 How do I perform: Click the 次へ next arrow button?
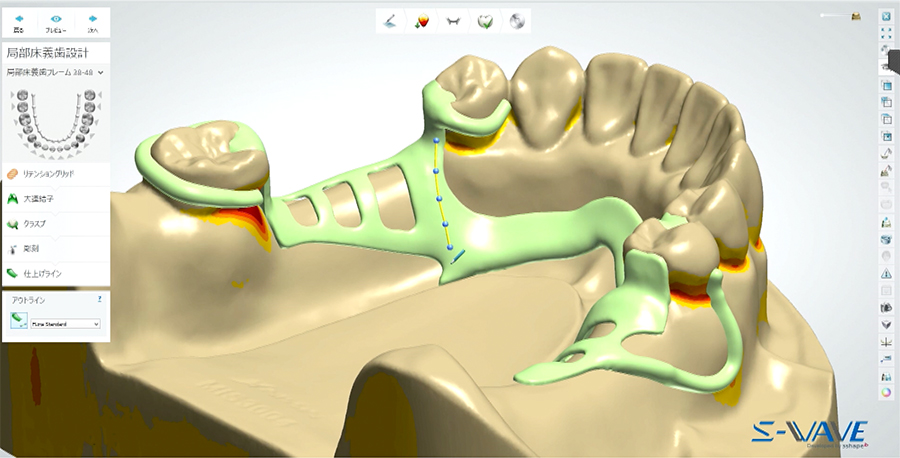point(93,23)
